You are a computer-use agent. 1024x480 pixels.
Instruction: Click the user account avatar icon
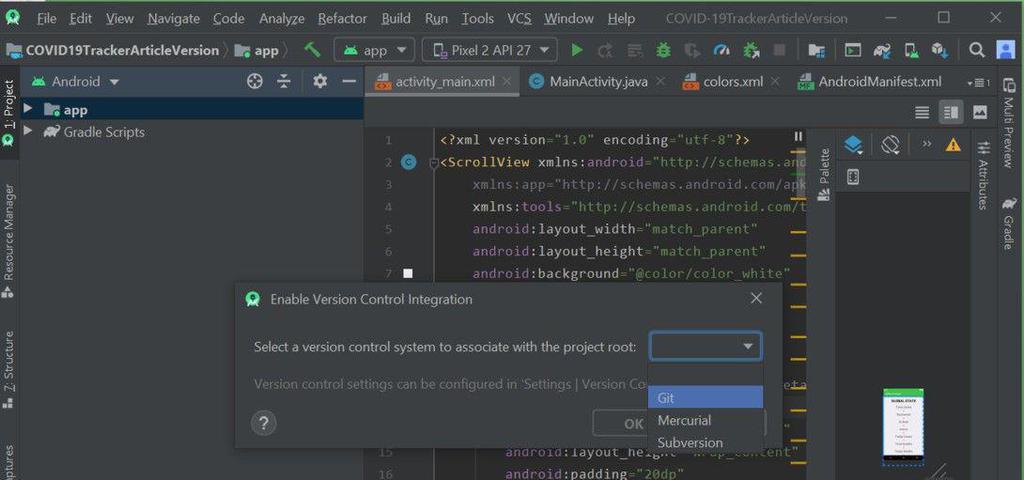pyautogui.click(x=1006, y=50)
